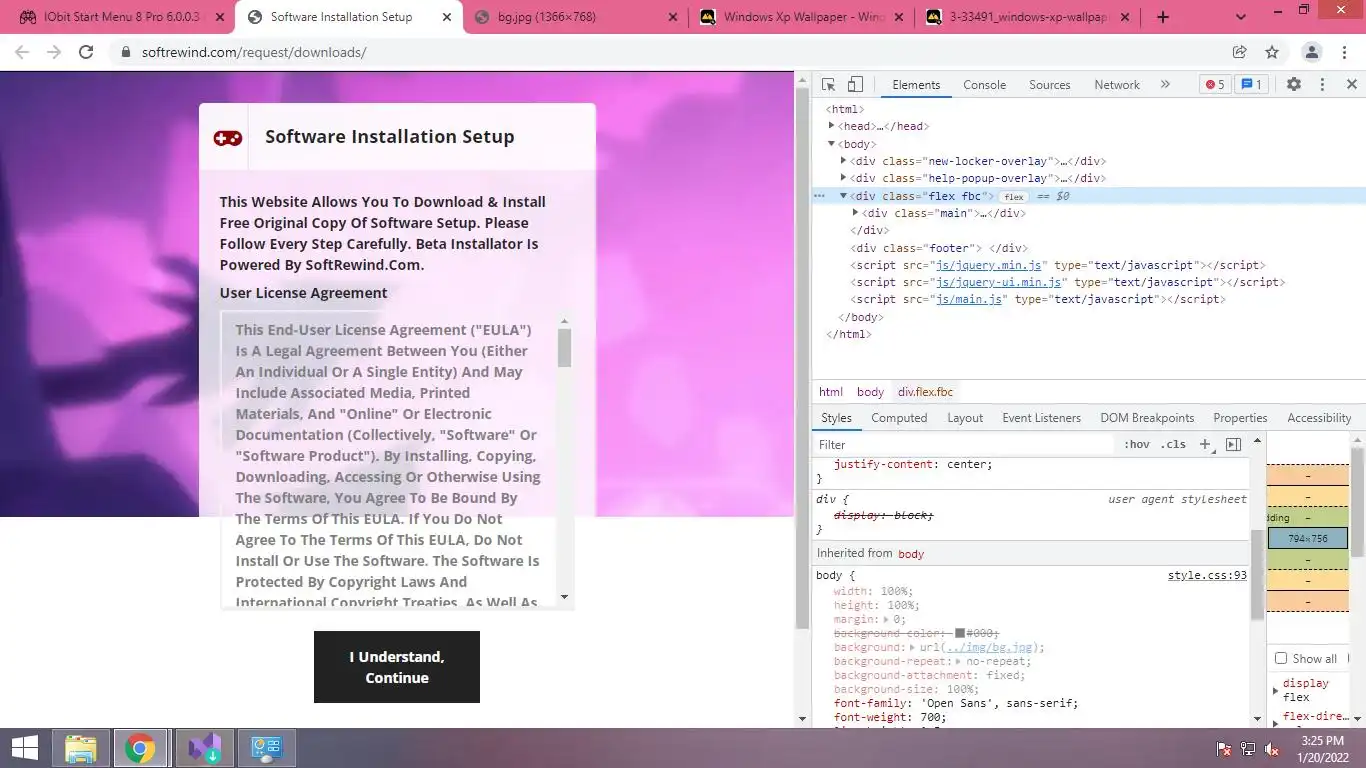This screenshot has width=1366, height=768.
Task: Open the Event Listeners tab
Action: 1041,418
